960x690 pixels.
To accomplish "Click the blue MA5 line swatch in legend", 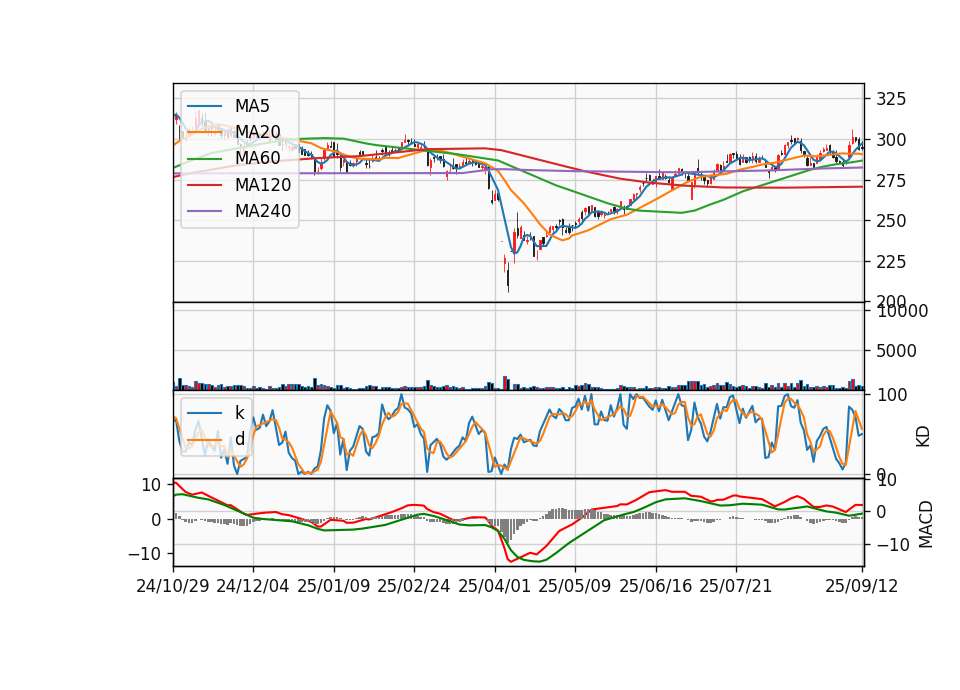I will coord(205,106).
